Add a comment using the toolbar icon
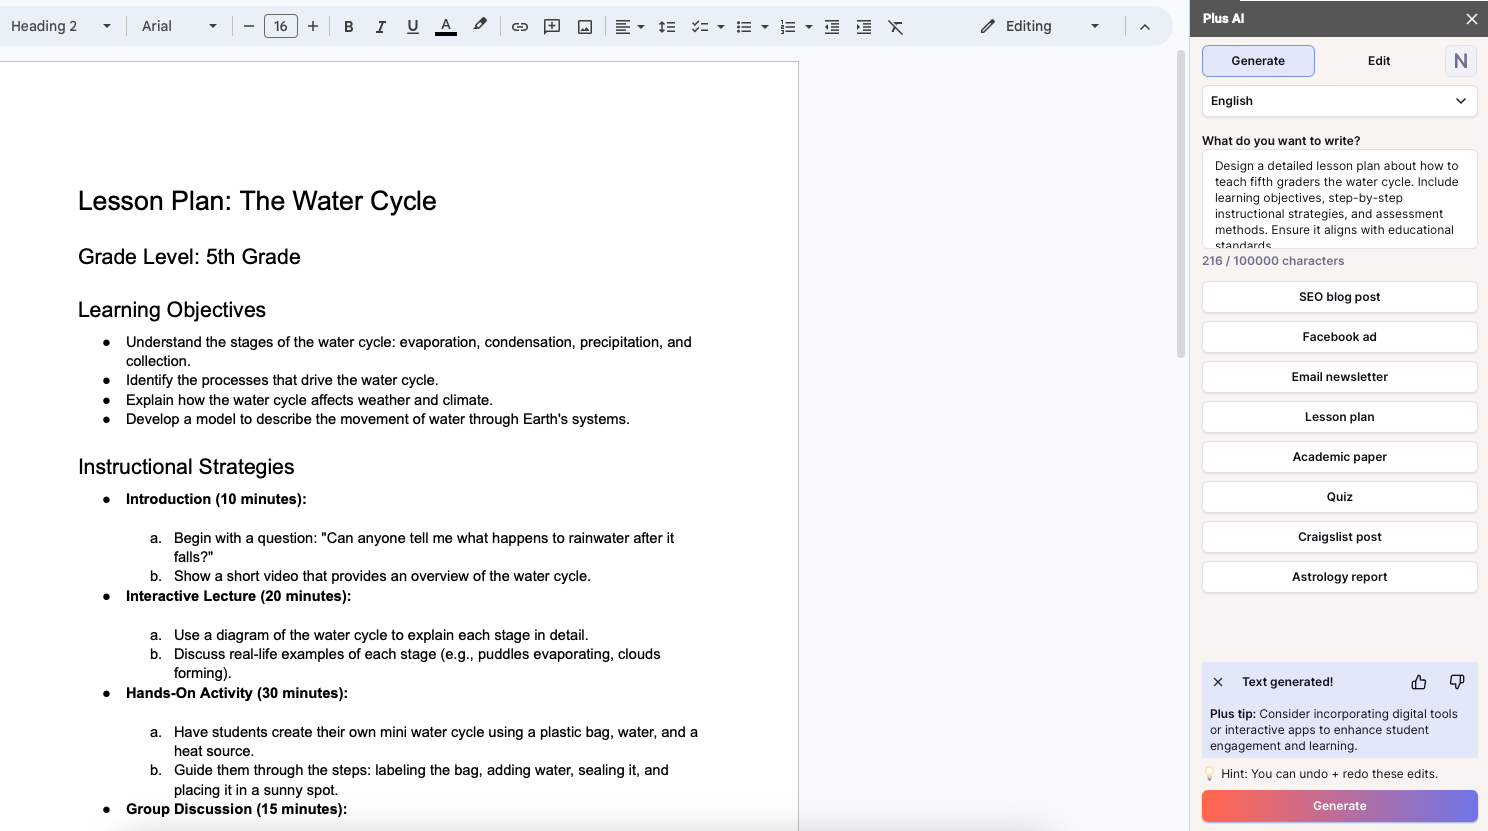The height and width of the screenshot is (831, 1488). 552,27
